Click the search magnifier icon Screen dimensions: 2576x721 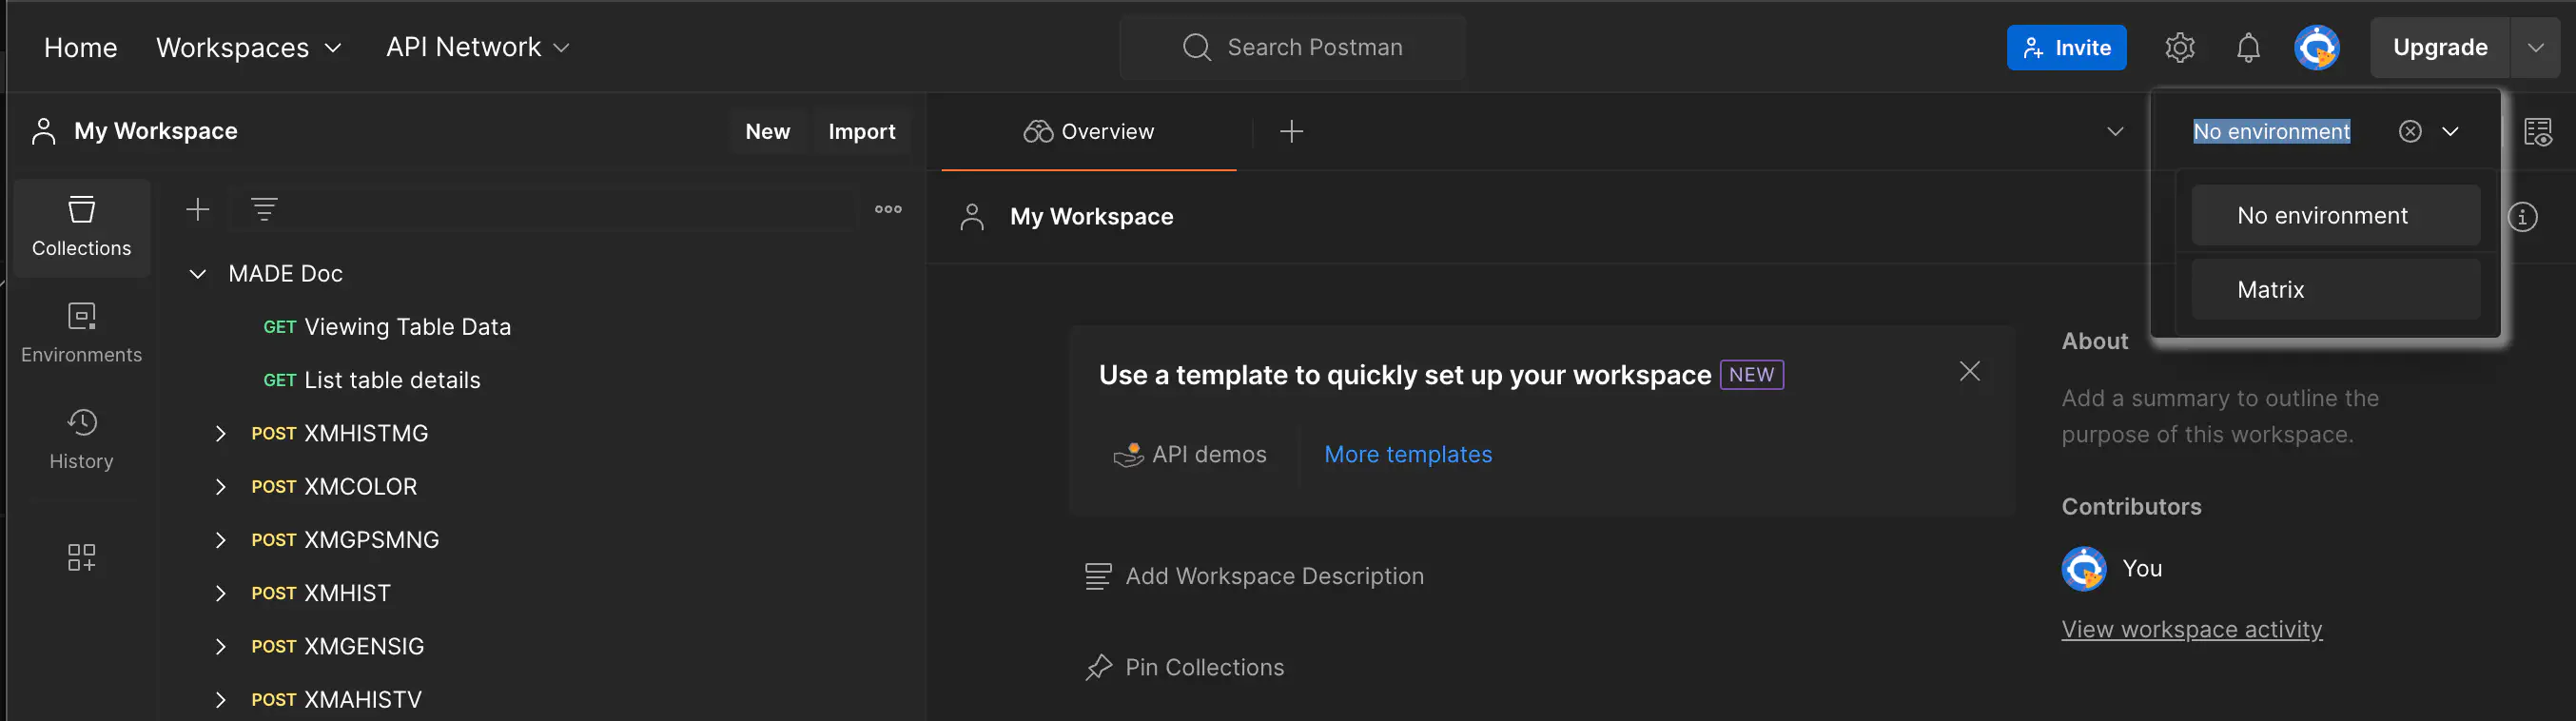coord(1196,47)
